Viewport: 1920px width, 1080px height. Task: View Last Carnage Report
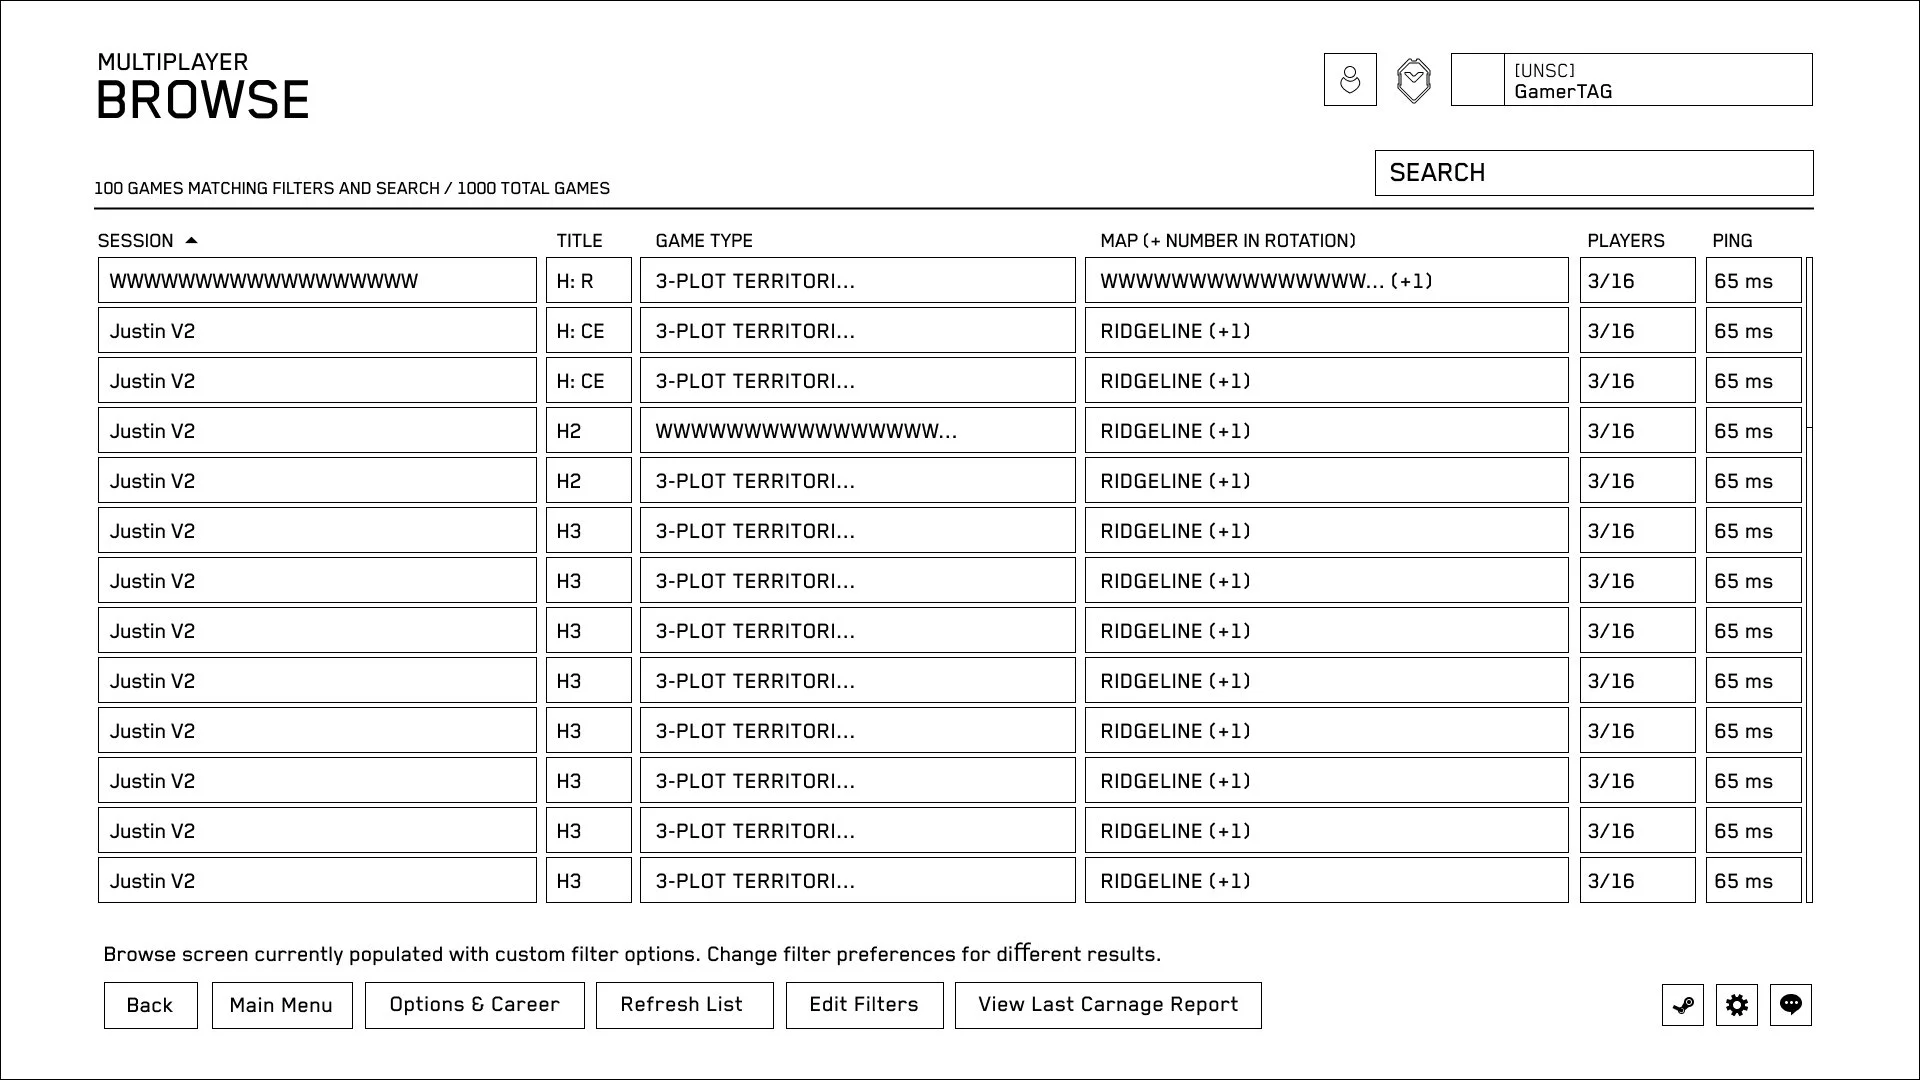pyautogui.click(x=1108, y=1005)
